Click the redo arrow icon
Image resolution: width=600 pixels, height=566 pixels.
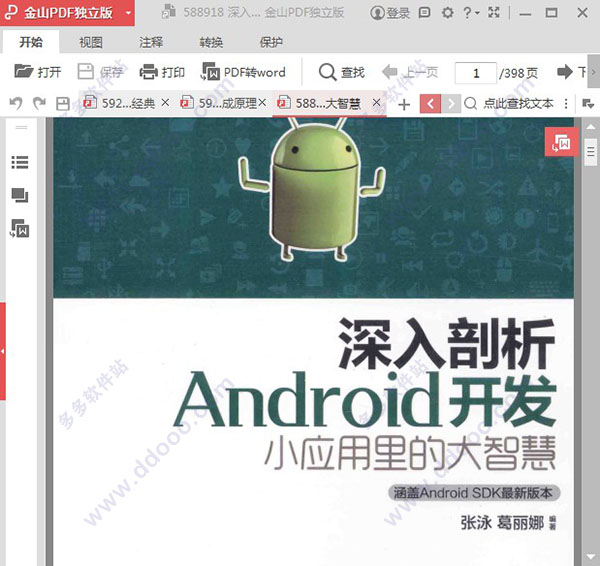[x=39, y=103]
